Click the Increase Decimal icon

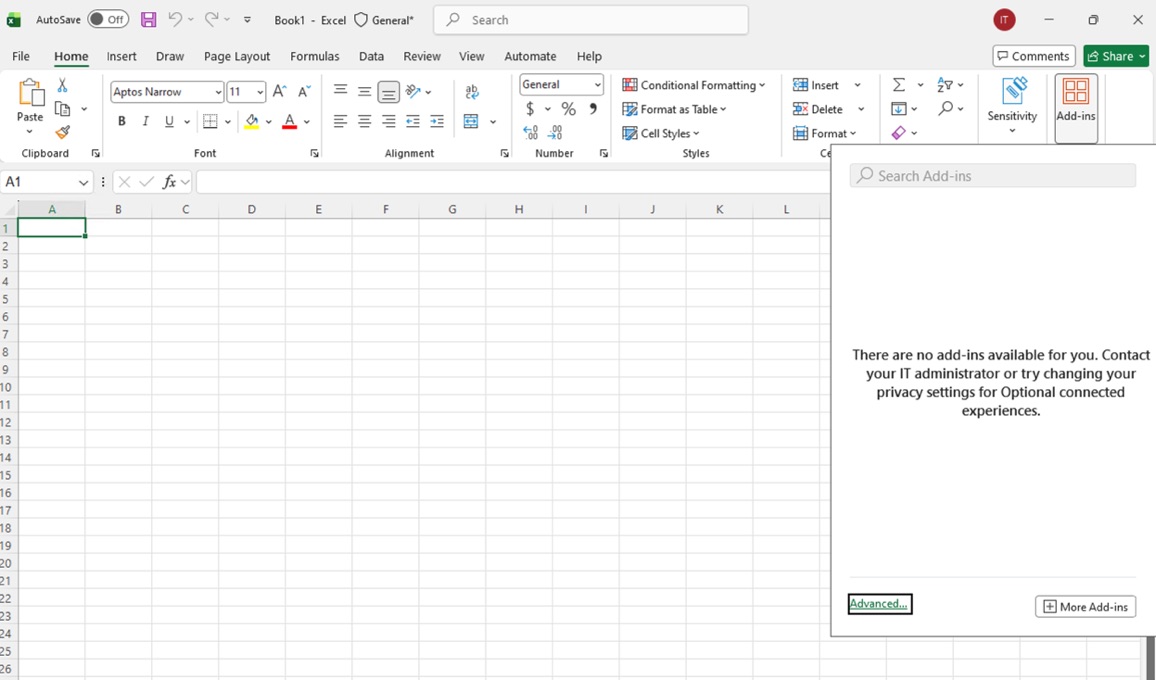click(x=531, y=133)
